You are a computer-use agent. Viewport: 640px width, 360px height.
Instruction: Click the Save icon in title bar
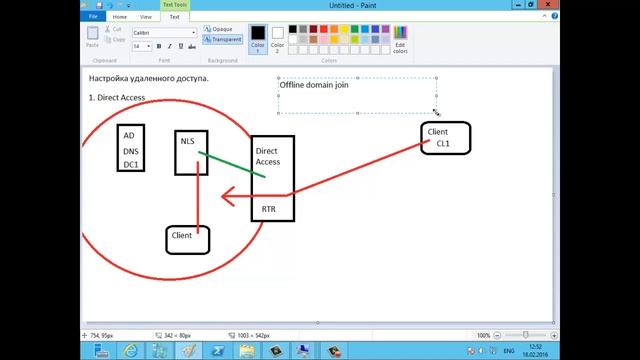click(x=99, y=5)
